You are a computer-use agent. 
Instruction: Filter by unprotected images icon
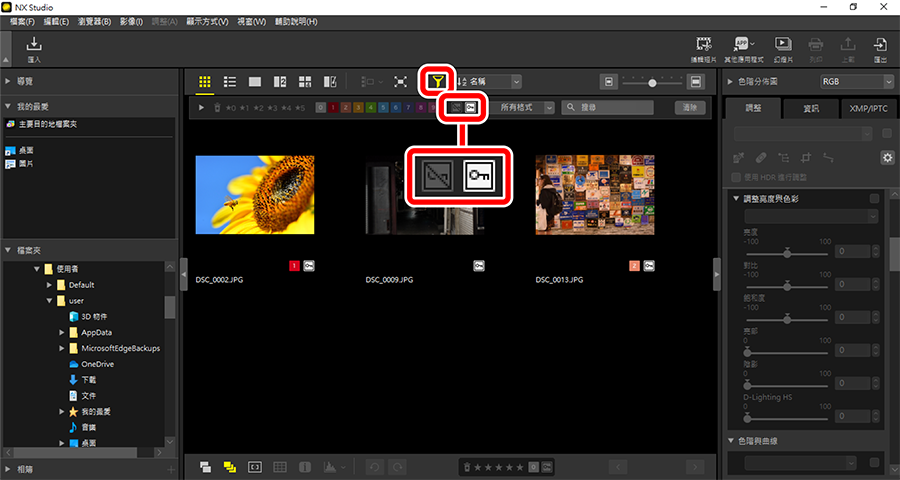pos(456,107)
